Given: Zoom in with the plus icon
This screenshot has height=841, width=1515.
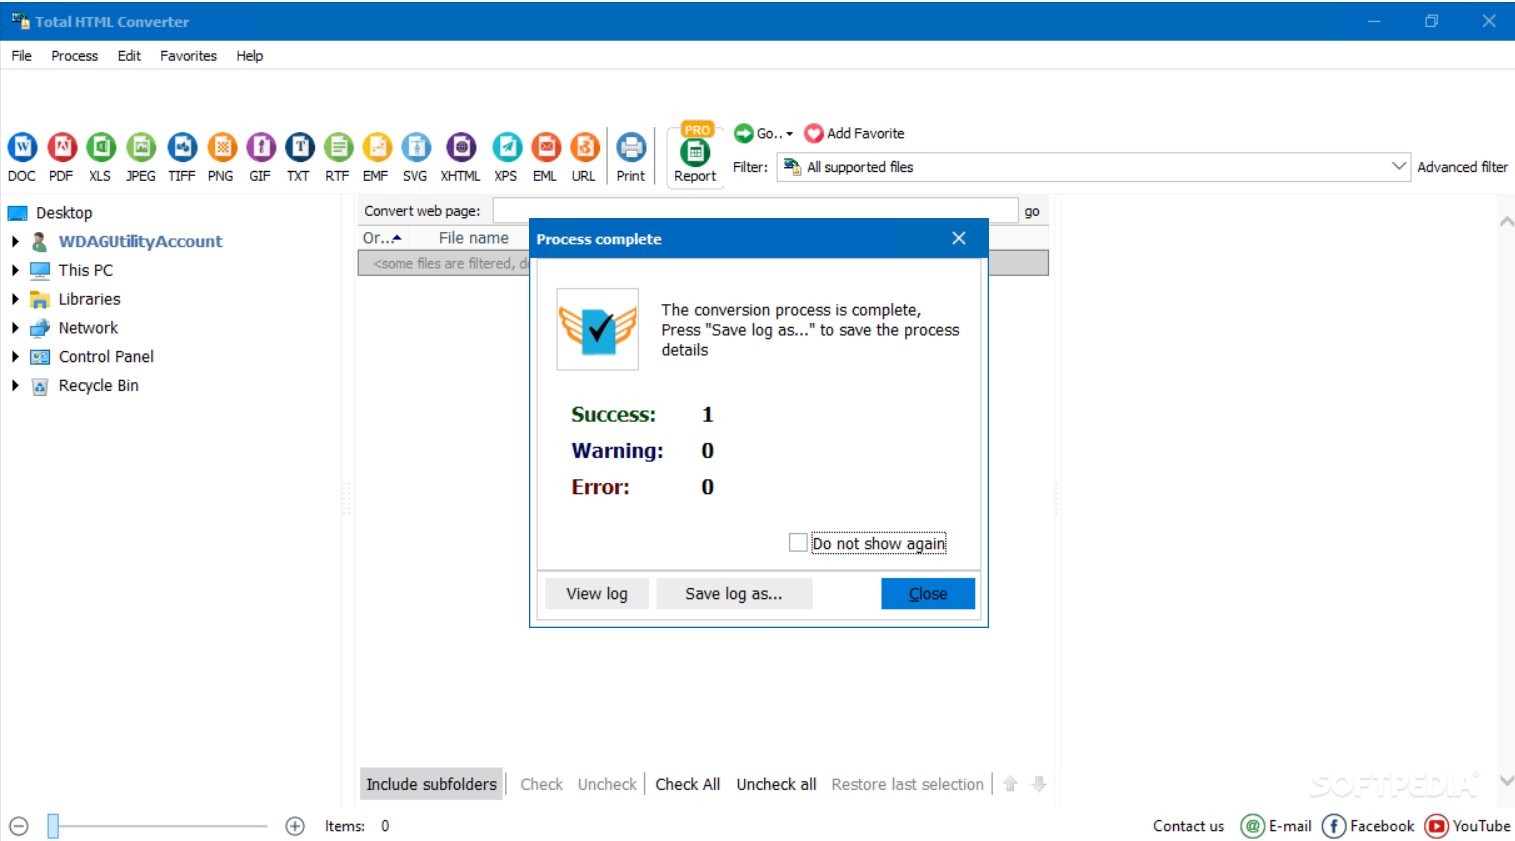Looking at the screenshot, I should [295, 826].
